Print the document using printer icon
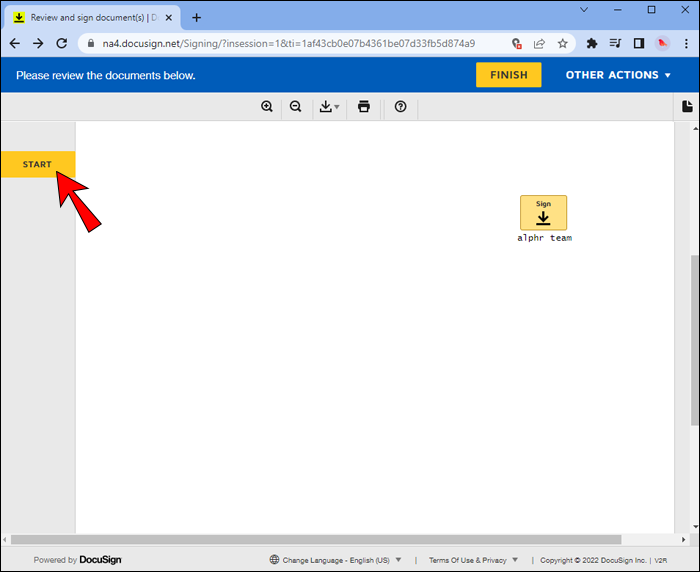 [x=364, y=107]
